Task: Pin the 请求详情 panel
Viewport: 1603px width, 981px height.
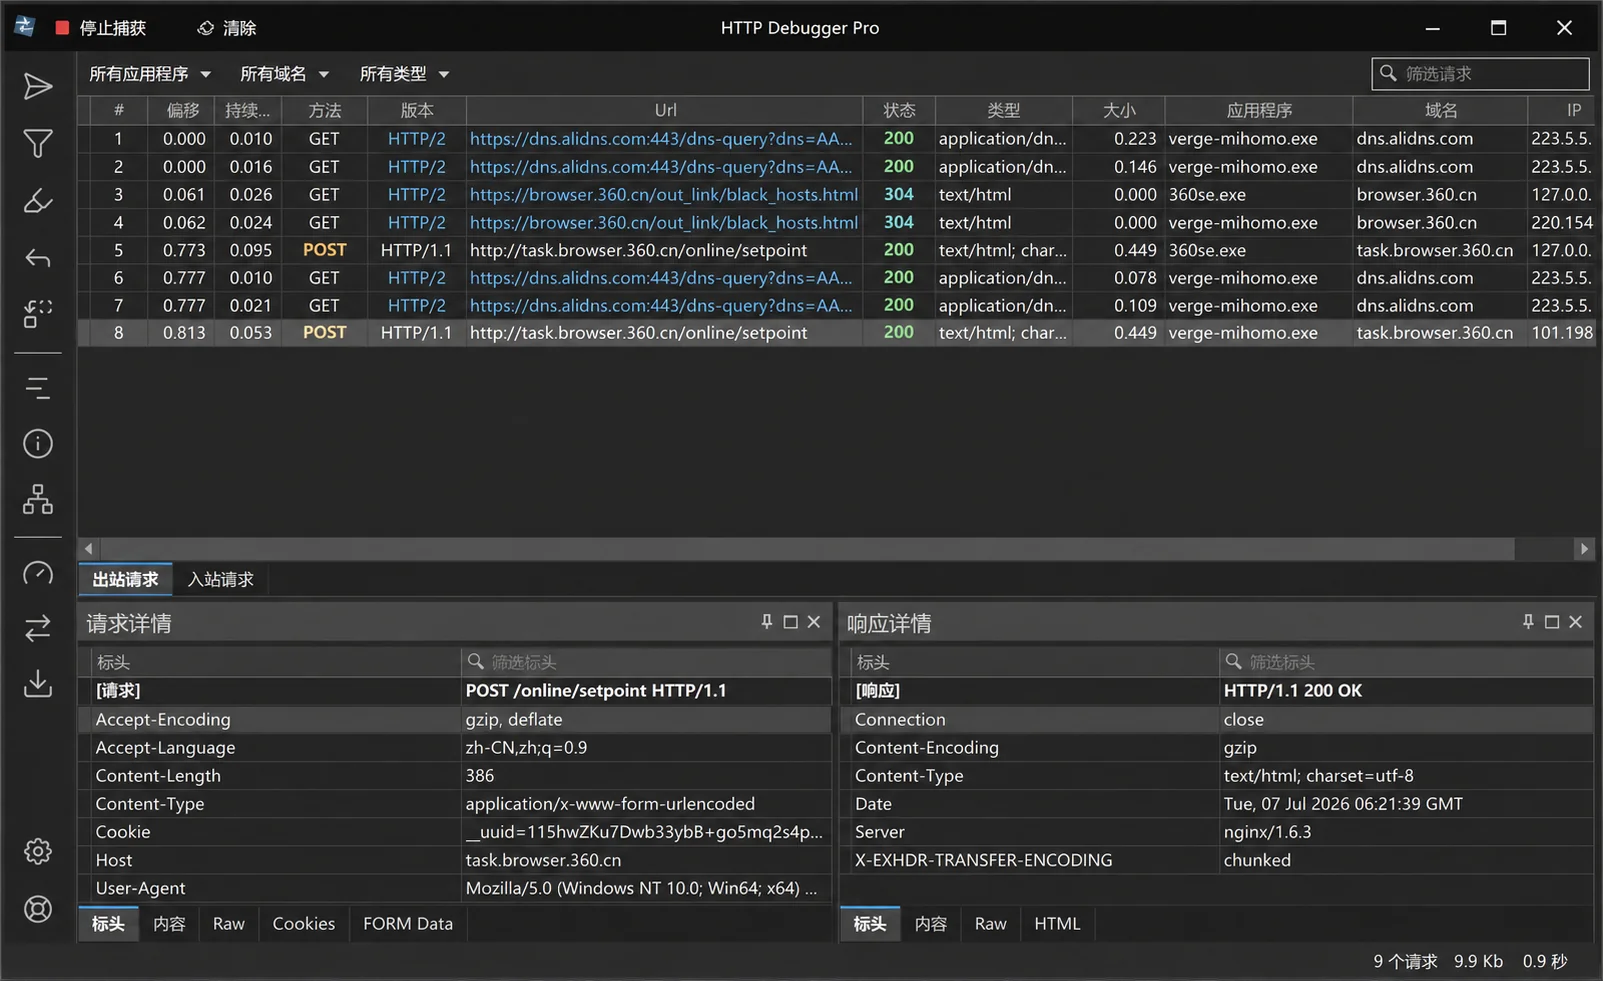Action: 767,622
